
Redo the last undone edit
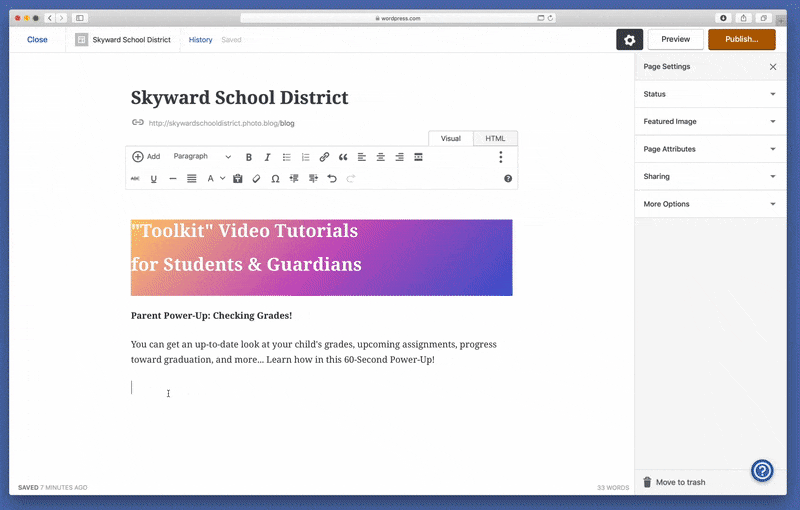click(x=351, y=178)
